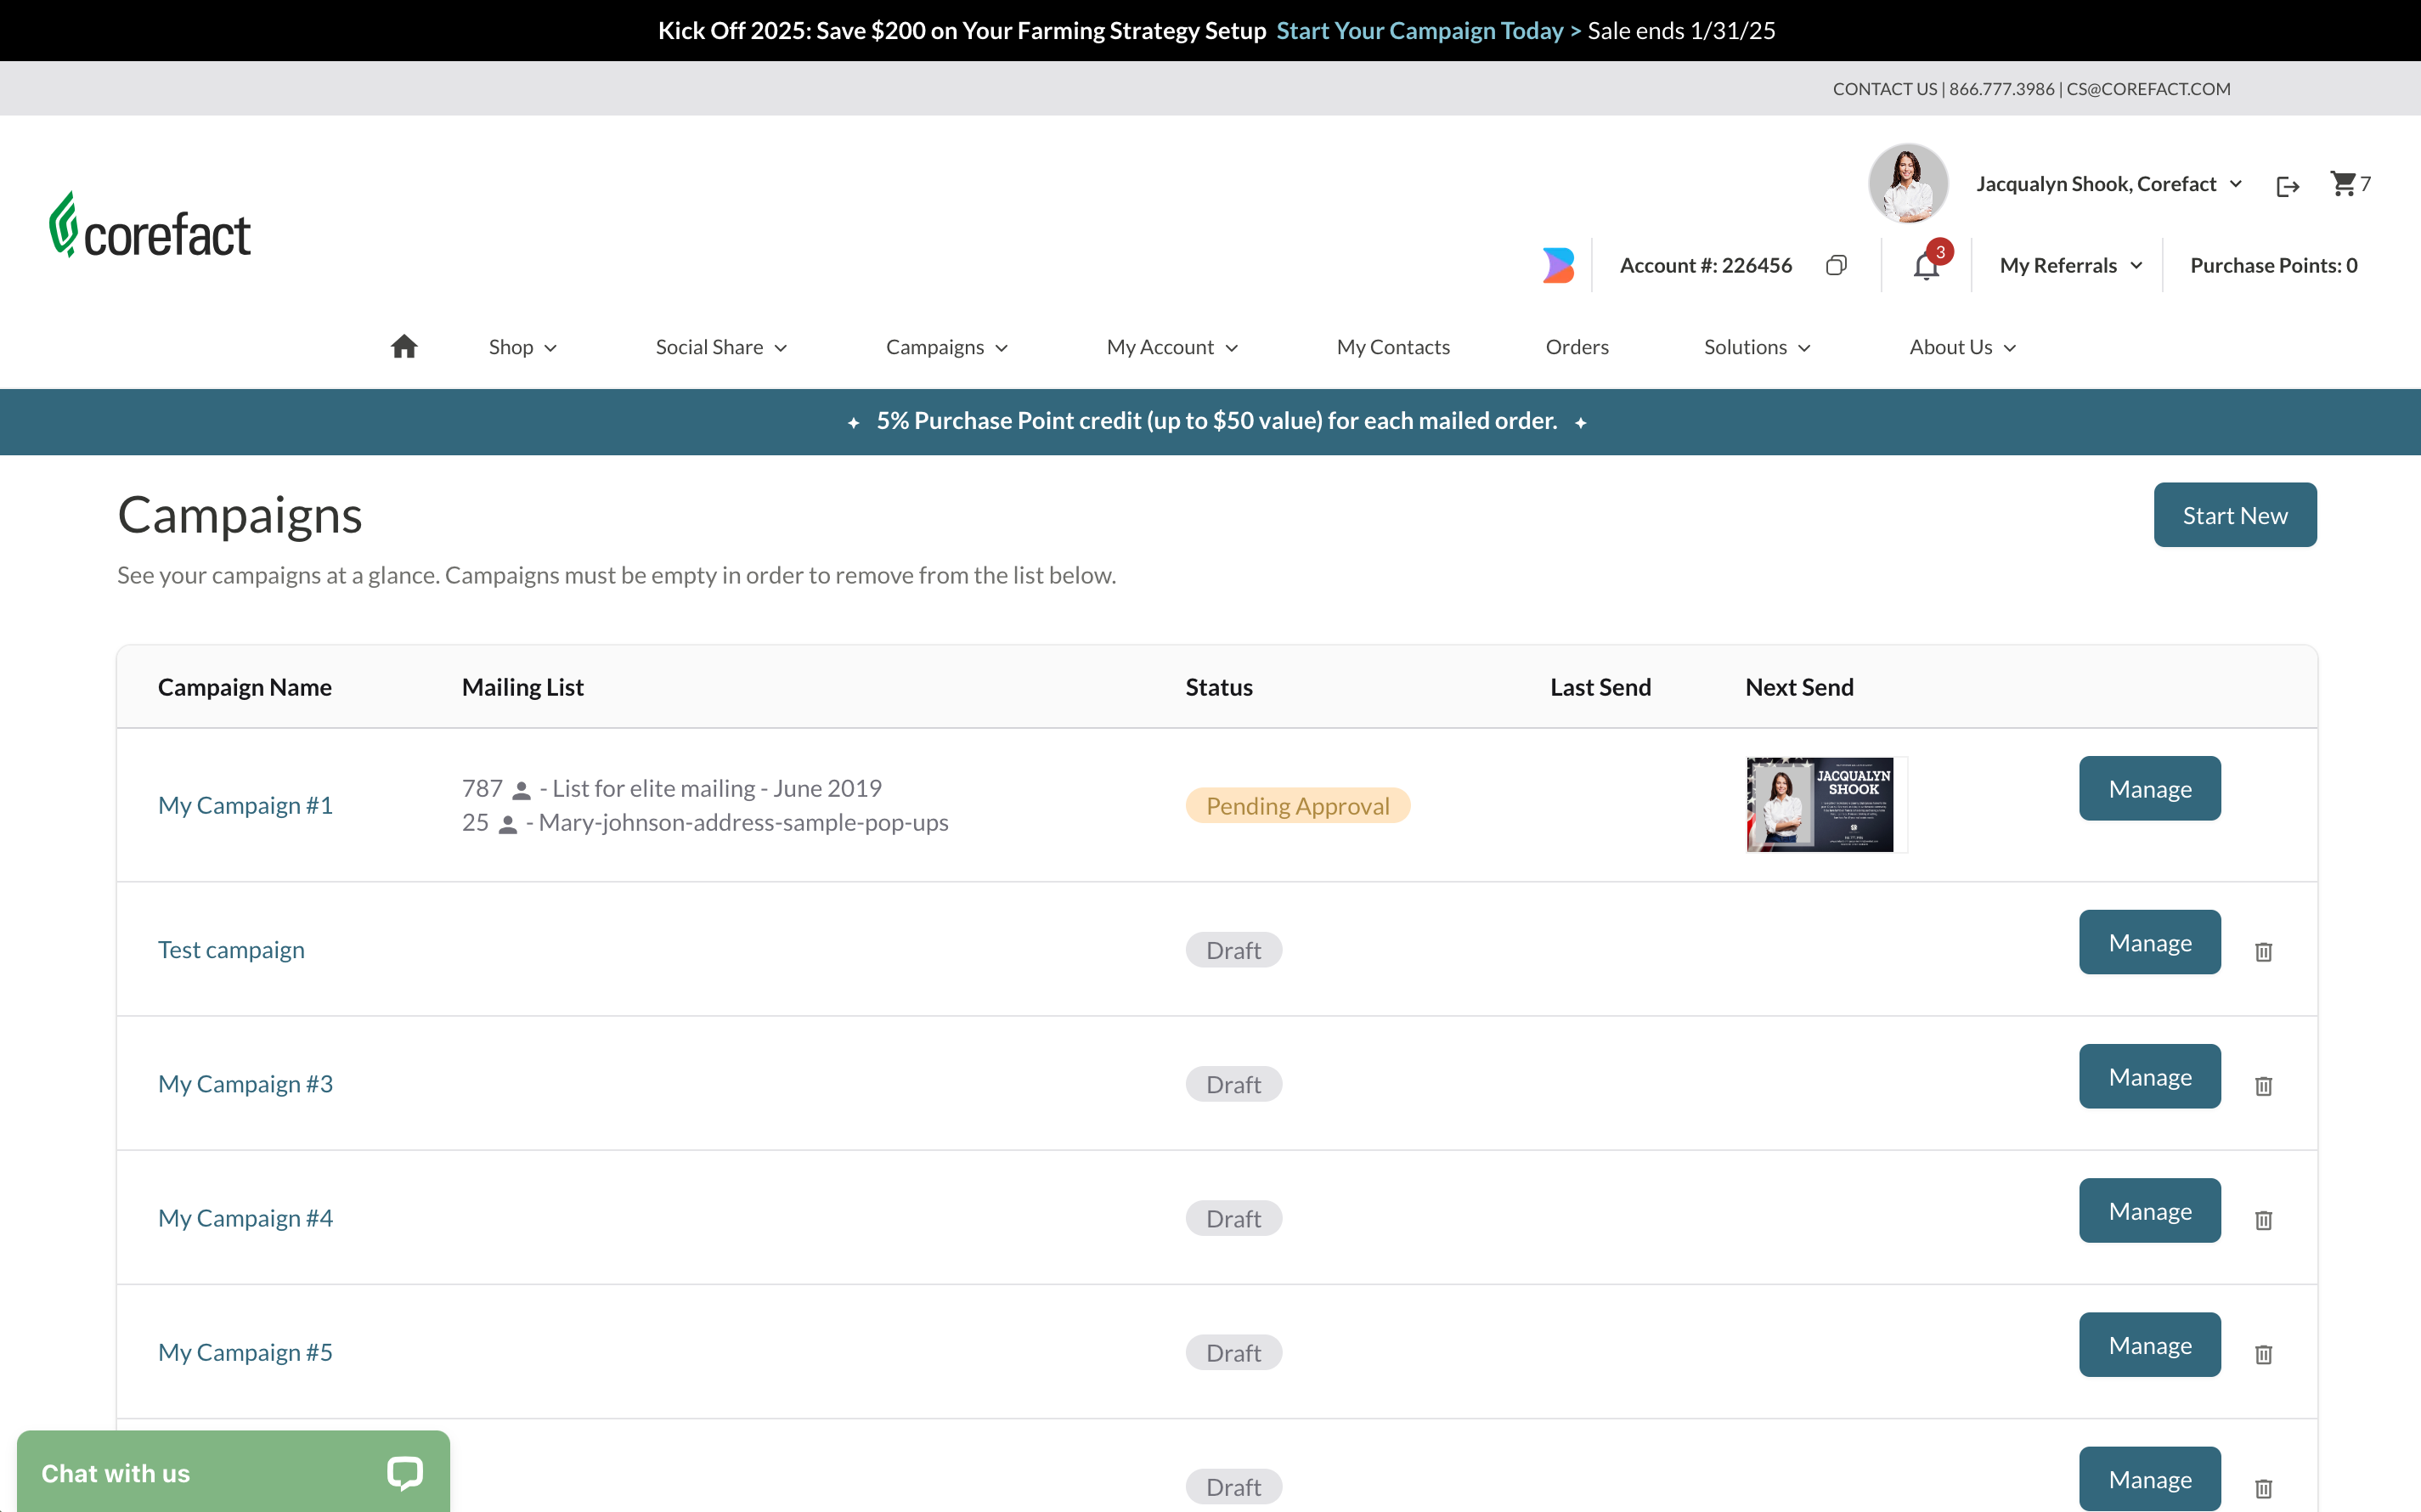This screenshot has height=1512, width=2421.
Task: Click the colorful B logo icon
Action: pyautogui.click(x=1558, y=265)
